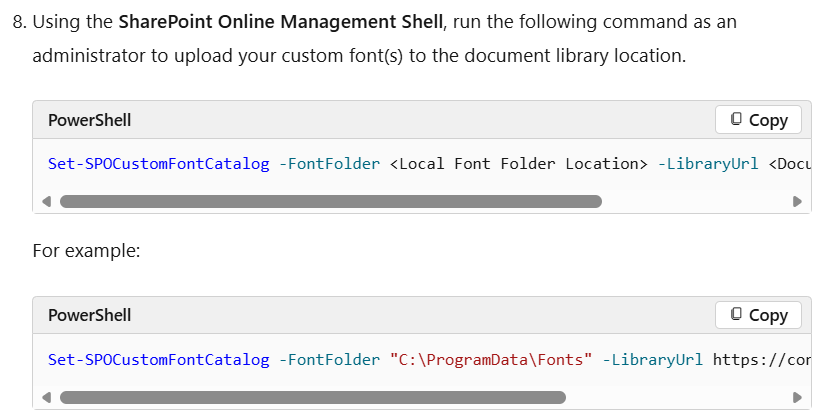Click '-FontFolder' parameter in first code block

click(x=329, y=164)
